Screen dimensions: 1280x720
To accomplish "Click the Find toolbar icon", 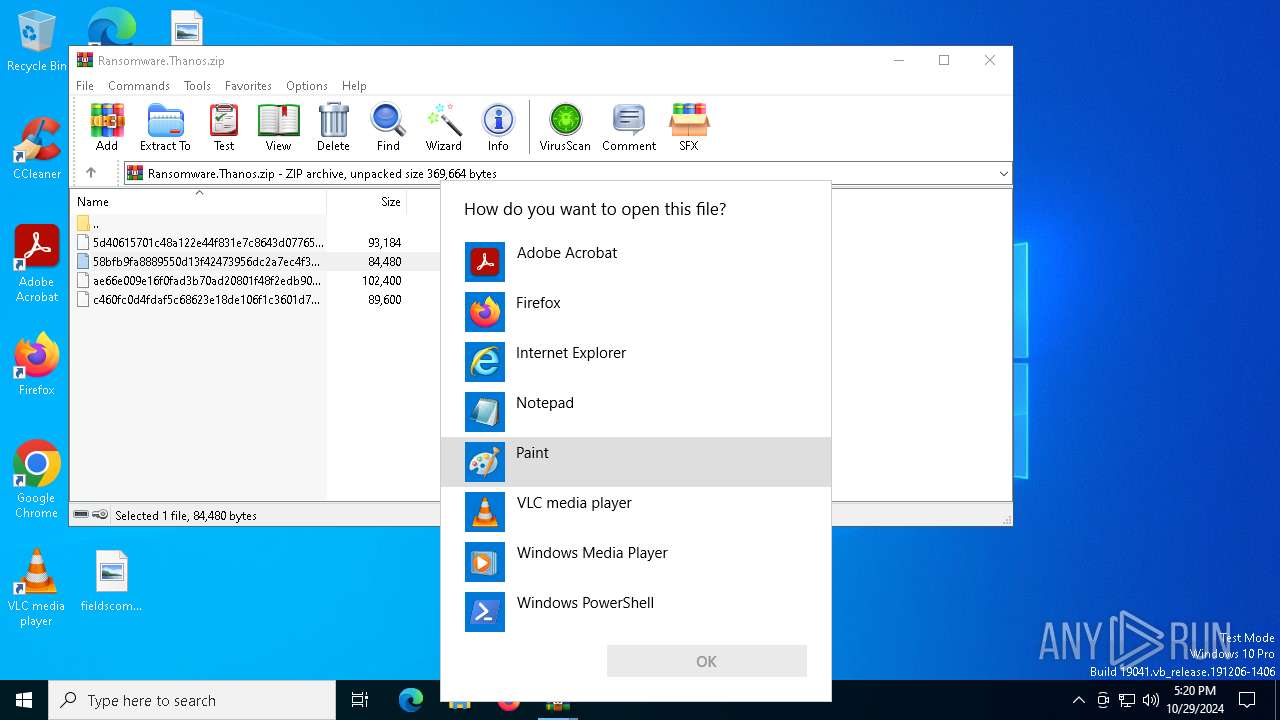I will click(x=388, y=127).
